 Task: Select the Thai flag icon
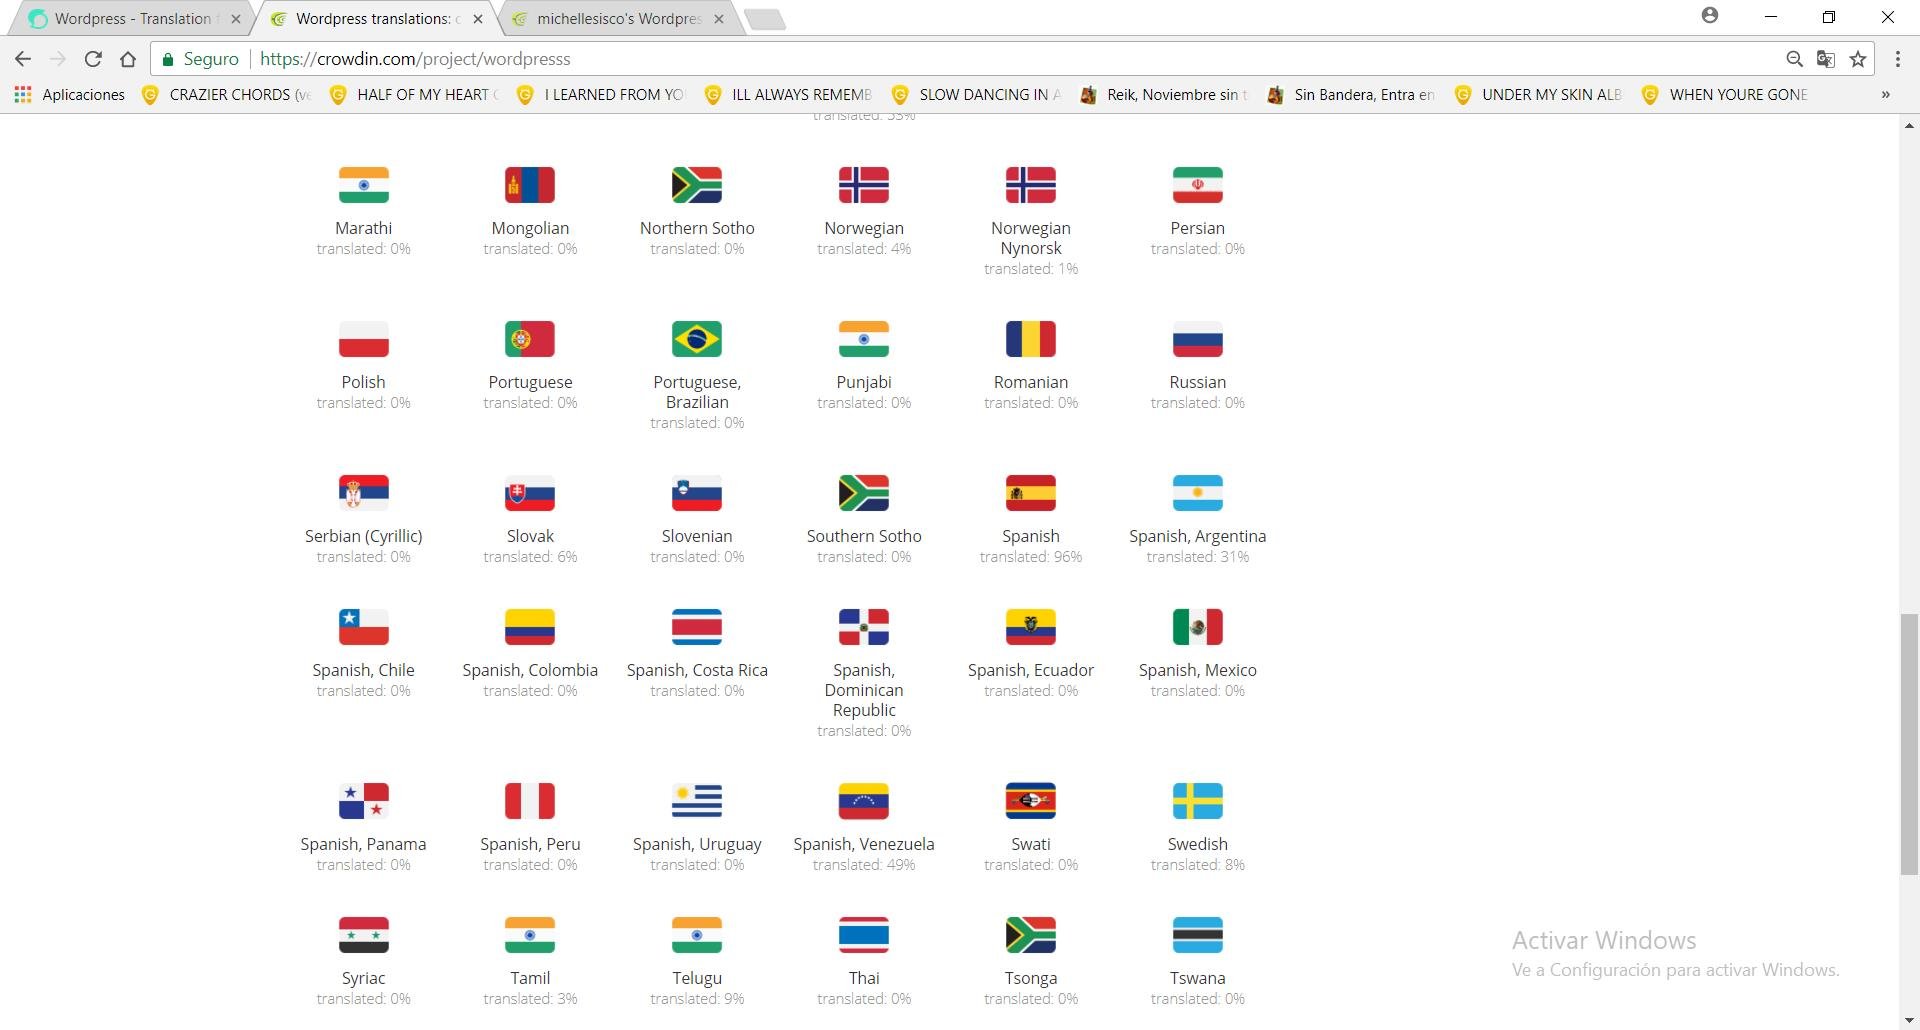864,935
